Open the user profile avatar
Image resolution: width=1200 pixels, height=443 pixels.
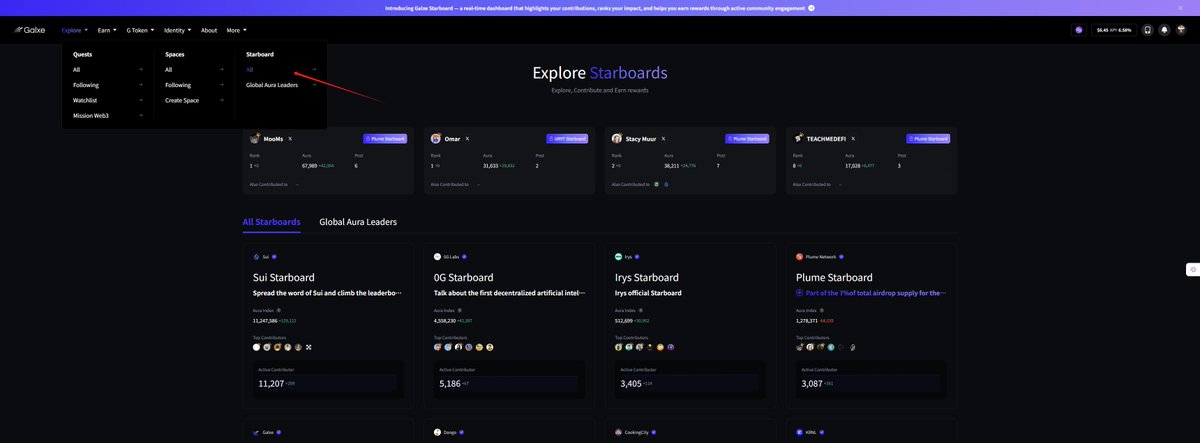(1181, 30)
